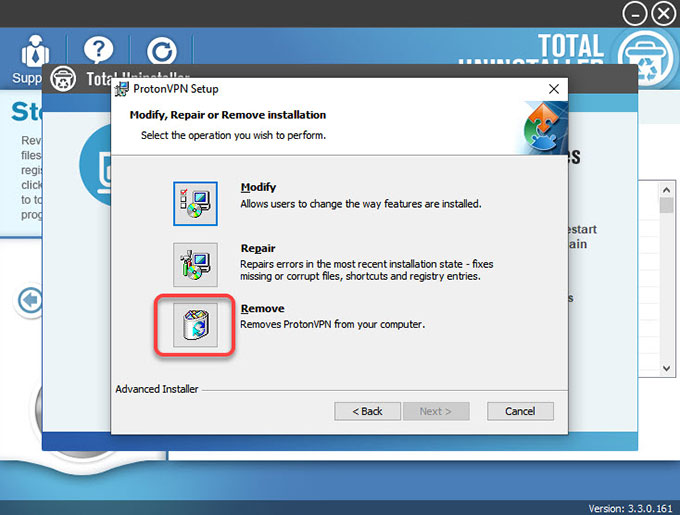Click the ProtonVPN Setup title bar icon

coord(121,89)
